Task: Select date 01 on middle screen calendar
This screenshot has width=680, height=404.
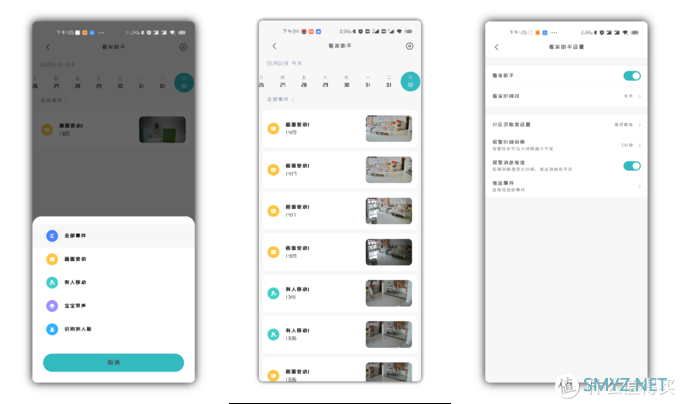Action: click(389, 81)
